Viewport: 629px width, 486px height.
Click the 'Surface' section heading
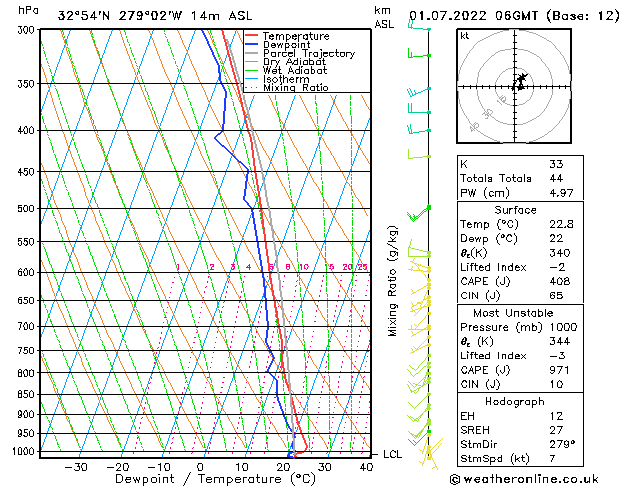point(515,210)
